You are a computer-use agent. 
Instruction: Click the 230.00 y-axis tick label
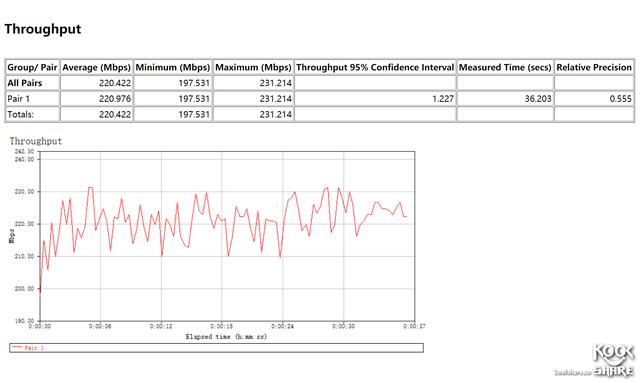tap(24, 192)
